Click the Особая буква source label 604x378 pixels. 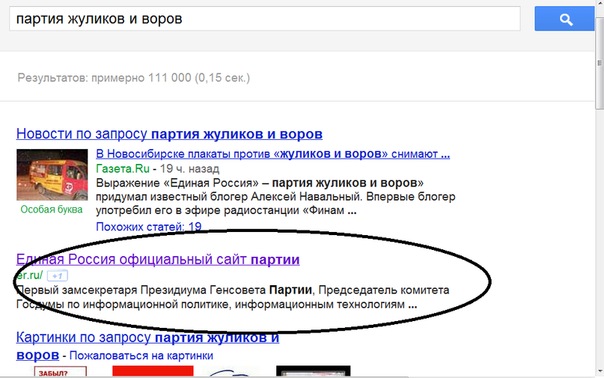click(x=52, y=209)
